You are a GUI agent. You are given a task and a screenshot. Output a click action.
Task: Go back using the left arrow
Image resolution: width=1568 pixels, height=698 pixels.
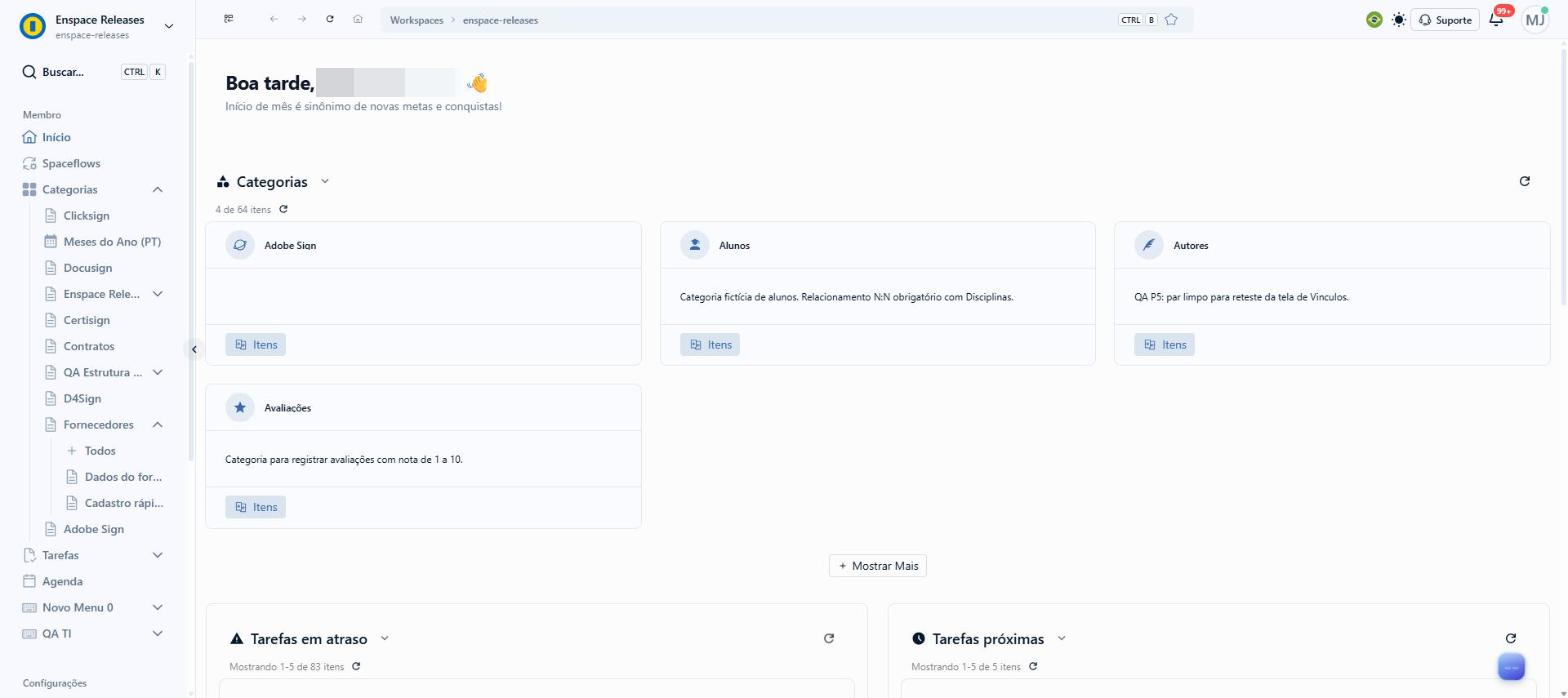274,19
